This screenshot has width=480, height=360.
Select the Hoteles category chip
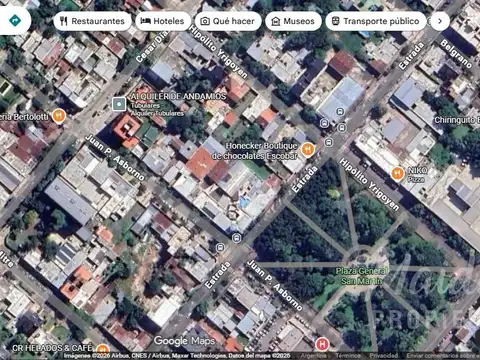point(163,21)
